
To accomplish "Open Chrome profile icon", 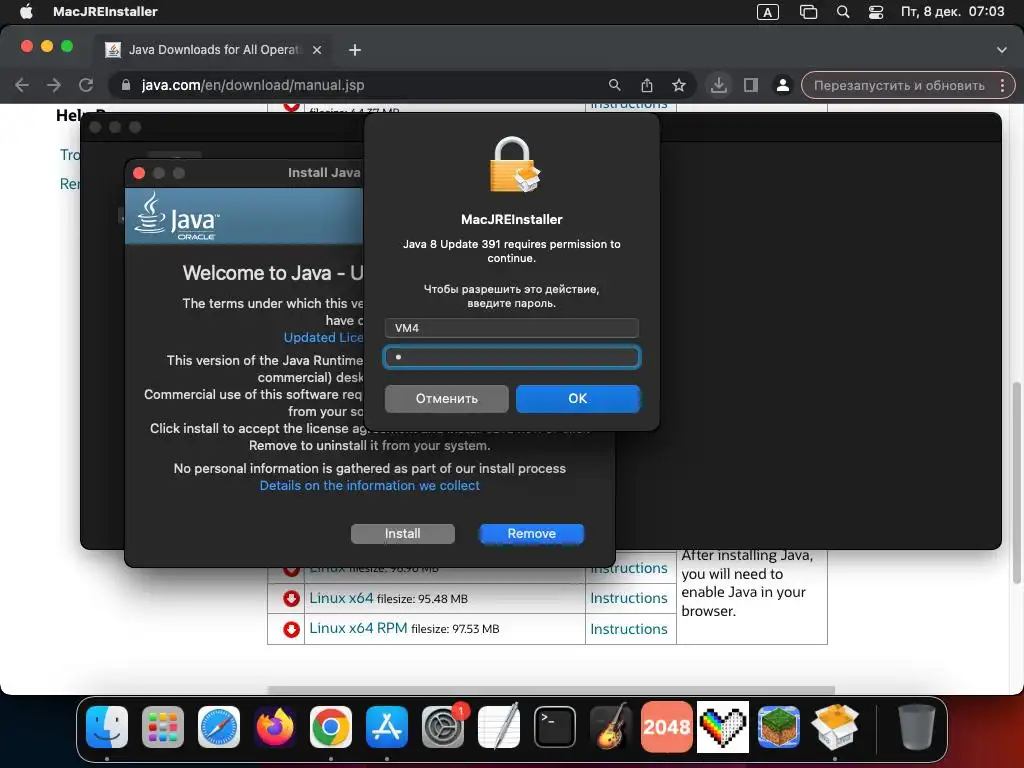I will (782, 85).
